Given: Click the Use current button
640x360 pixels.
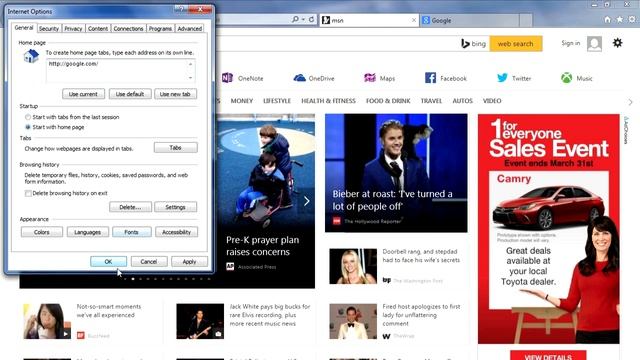Looking at the screenshot, I should pyautogui.click(x=83, y=94).
